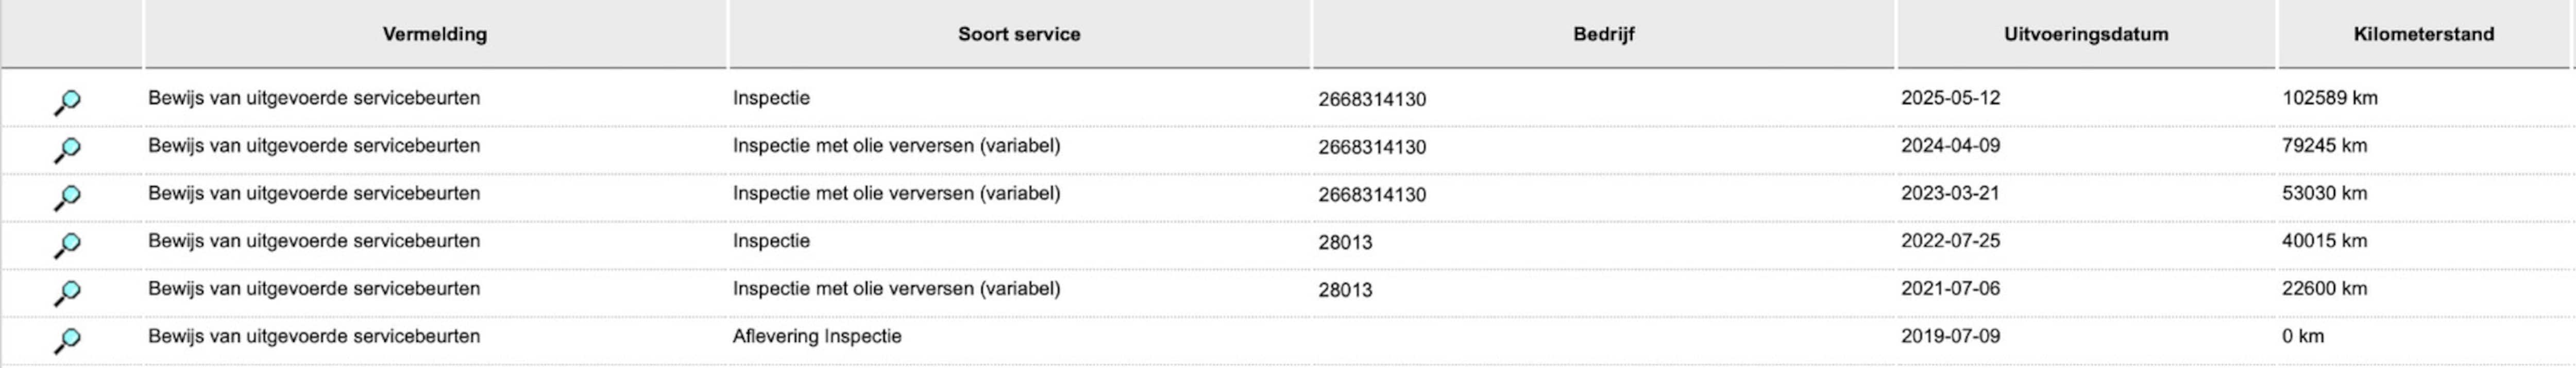Click magnifier icon for the 79245 km entry
The height and width of the screenshot is (368, 2576).
click(x=67, y=149)
